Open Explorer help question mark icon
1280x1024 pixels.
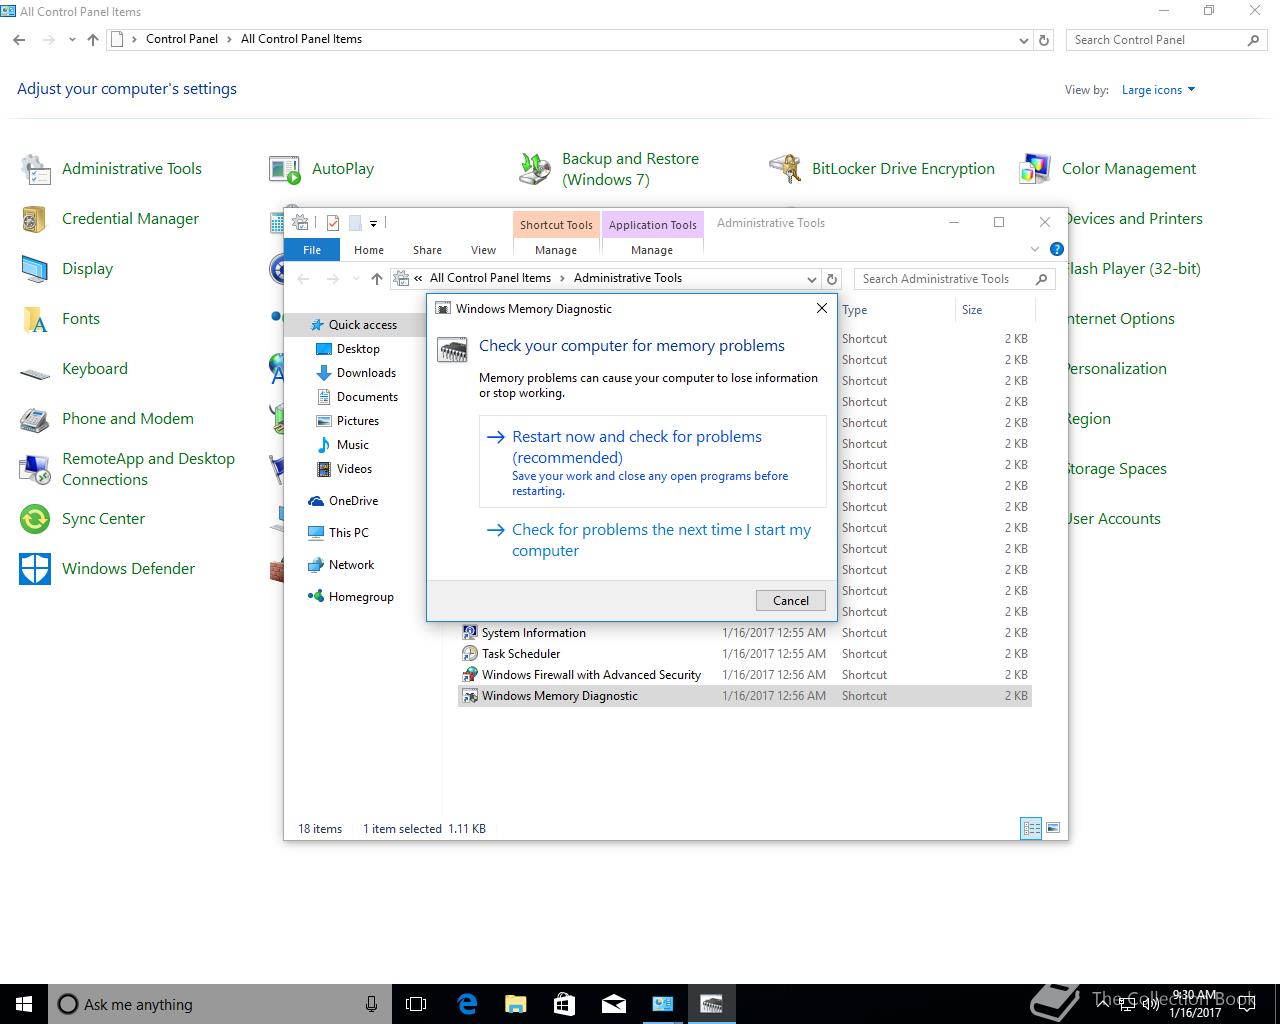[x=1057, y=249]
